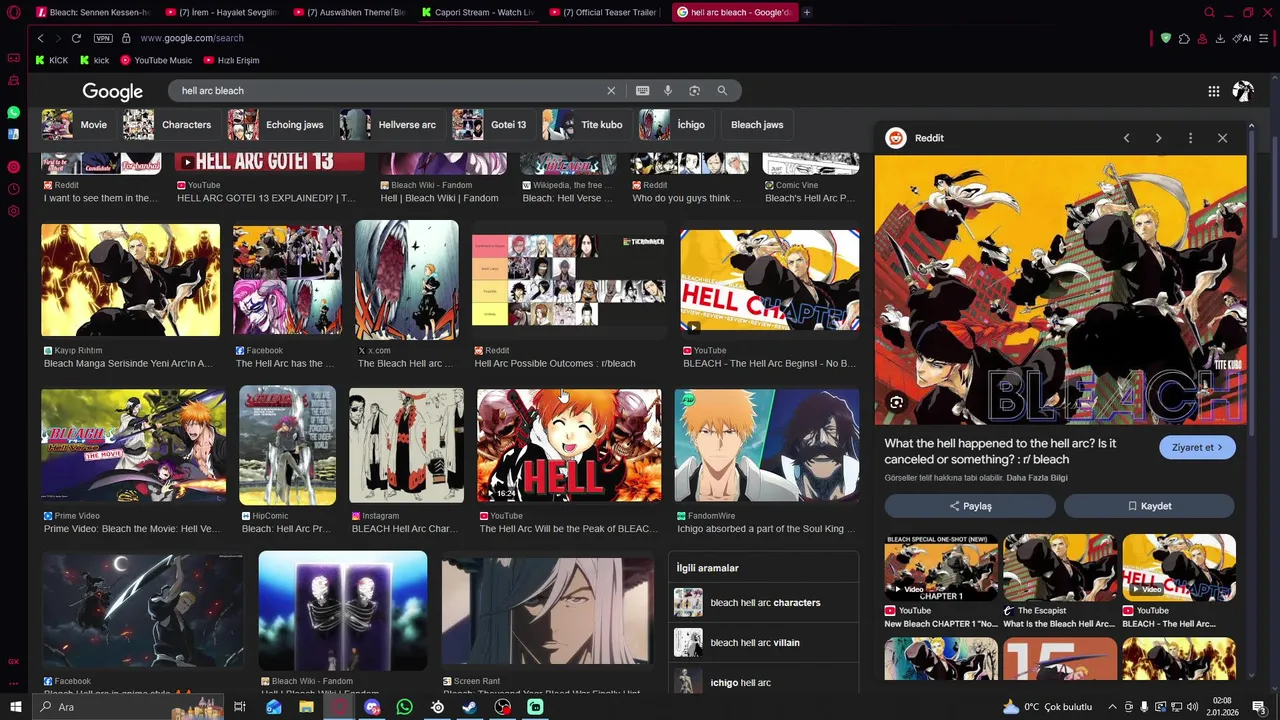Screen dimensions: 1280x720
Task: Open the KİCK bookmark
Action: (52, 60)
